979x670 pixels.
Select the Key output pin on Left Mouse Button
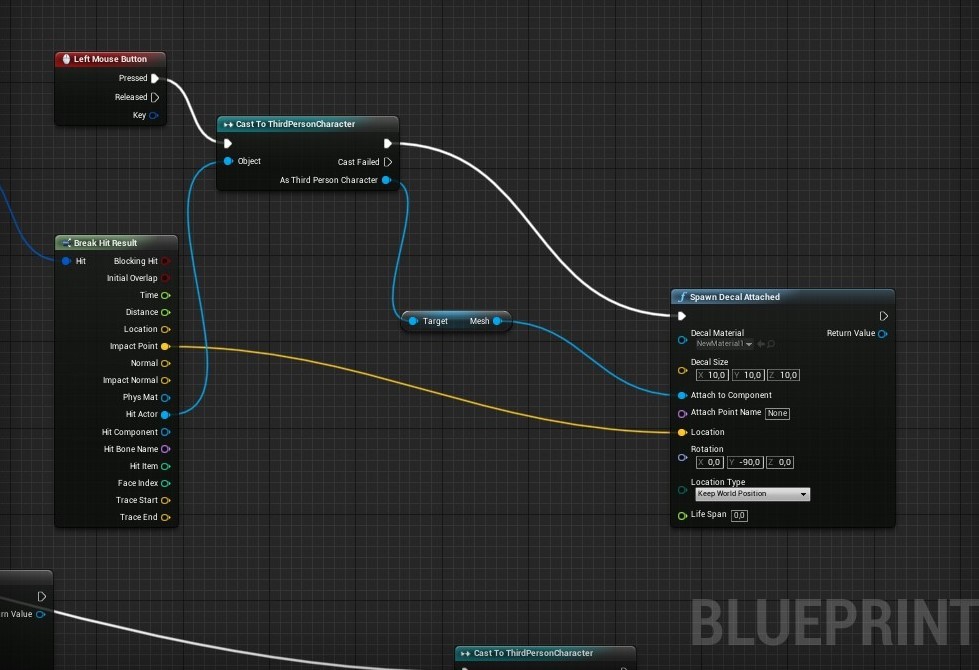click(154, 116)
